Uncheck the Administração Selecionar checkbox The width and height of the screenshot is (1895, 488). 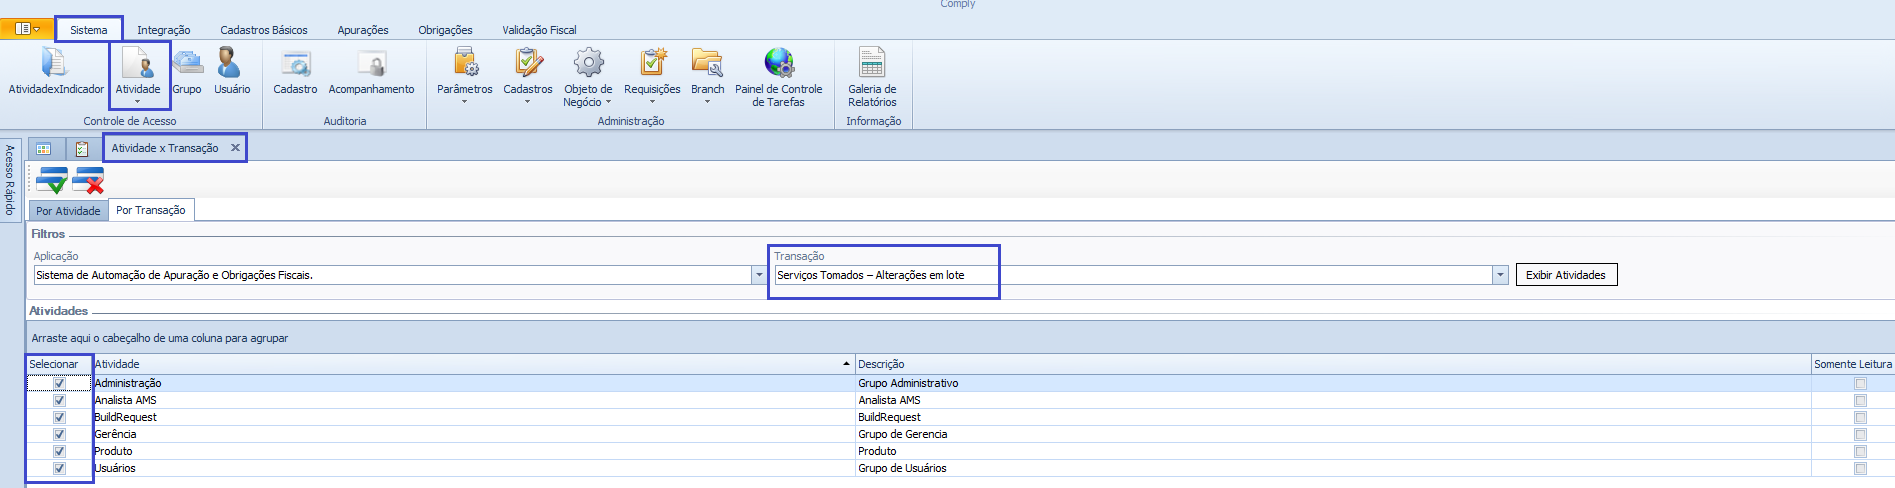coord(59,383)
